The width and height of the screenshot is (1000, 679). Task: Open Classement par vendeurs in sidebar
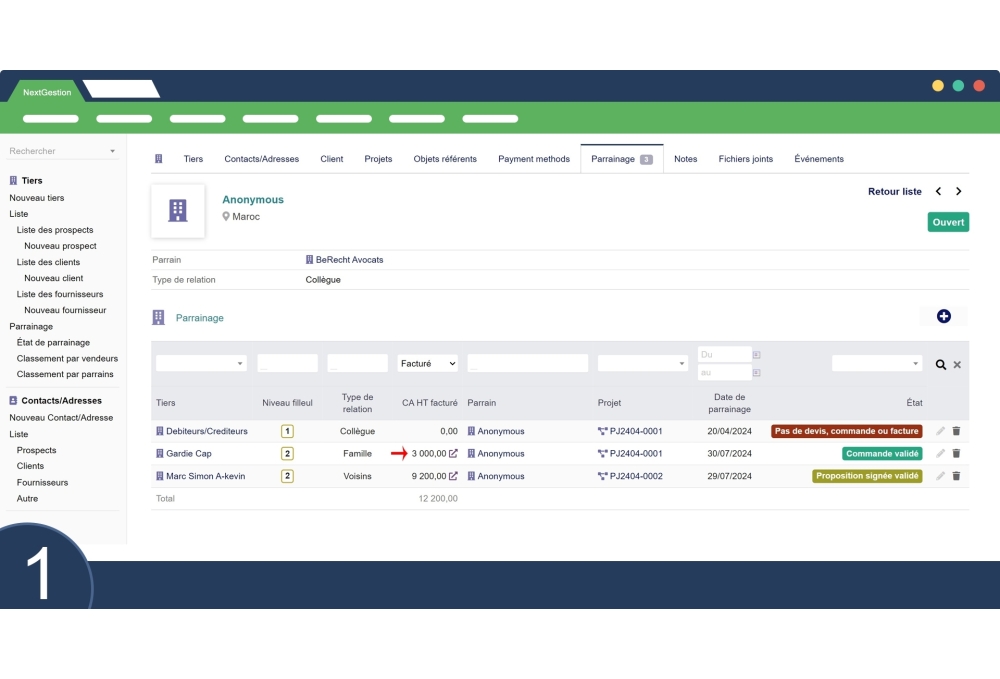coord(67,358)
